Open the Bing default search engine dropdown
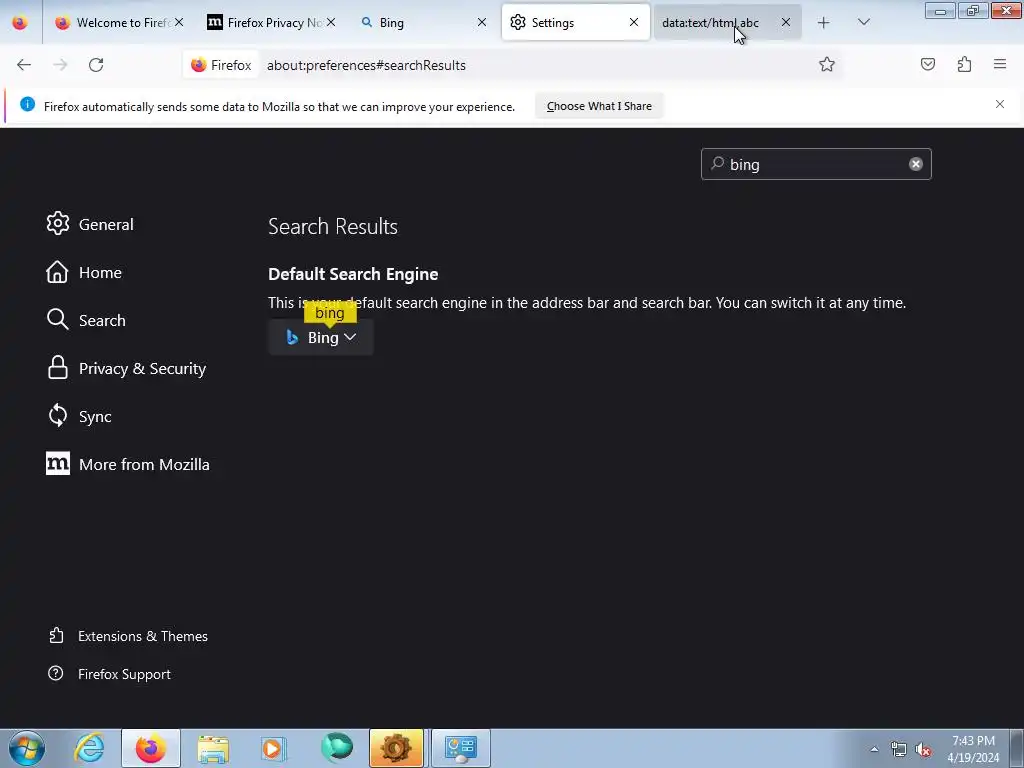Image resolution: width=1024 pixels, height=768 pixels. point(321,337)
